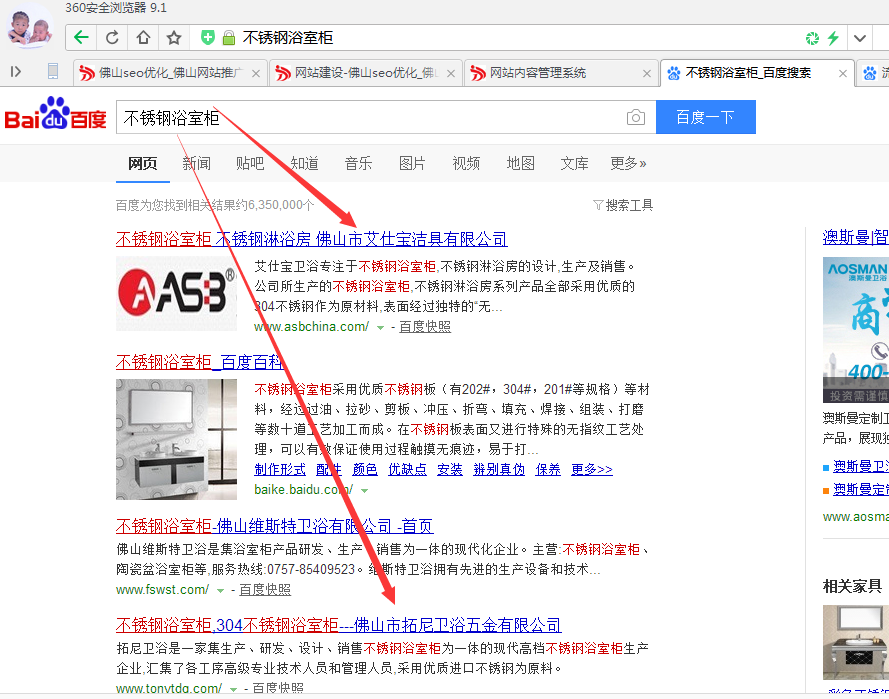
Task: Select the 音乐 search category
Action: tap(358, 163)
